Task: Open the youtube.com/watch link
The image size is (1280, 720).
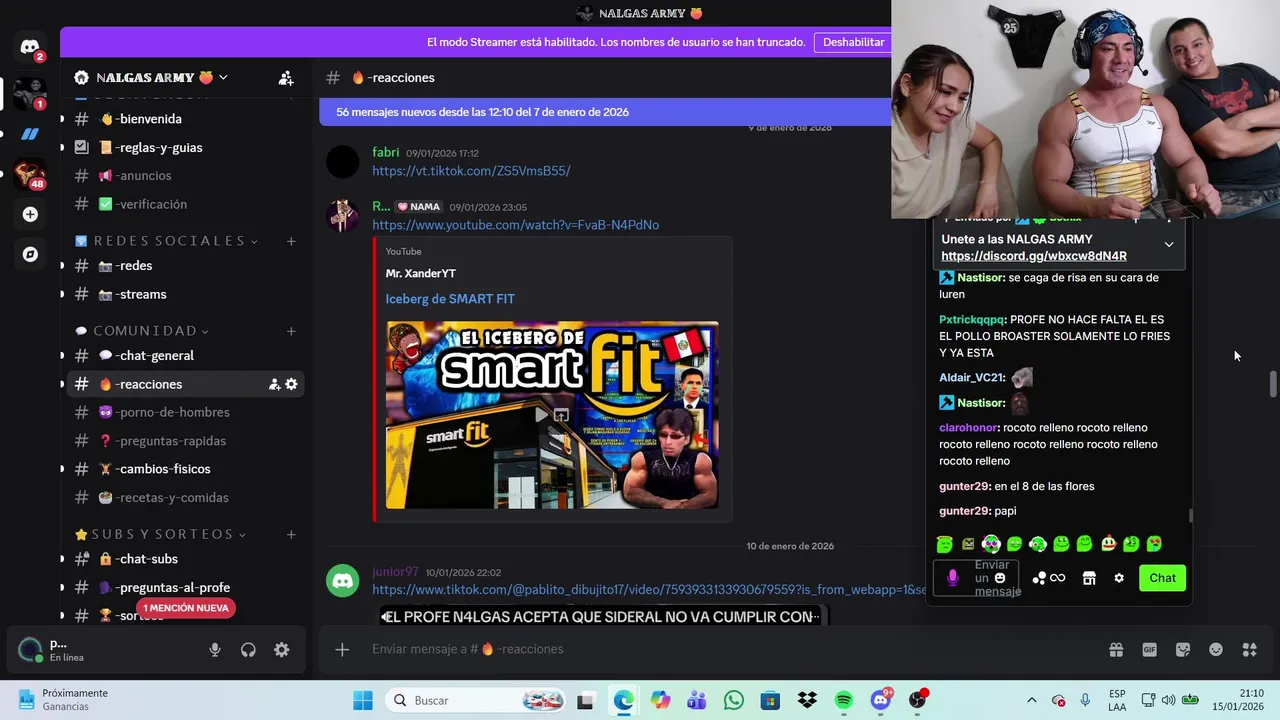Action: tap(515, 225)
